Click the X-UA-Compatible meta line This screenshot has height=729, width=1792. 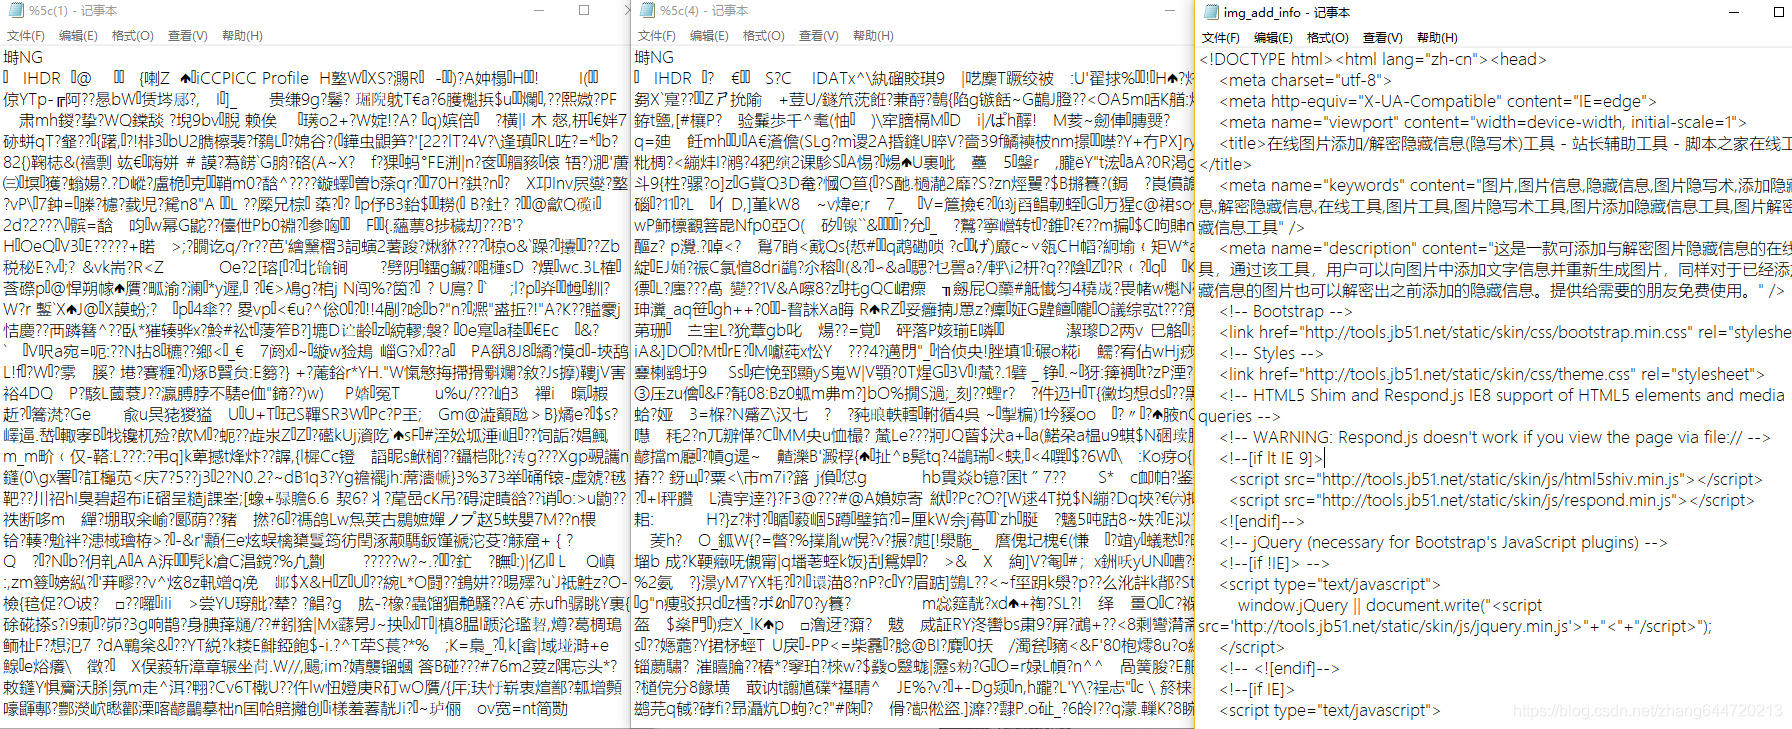point(1438,101)
